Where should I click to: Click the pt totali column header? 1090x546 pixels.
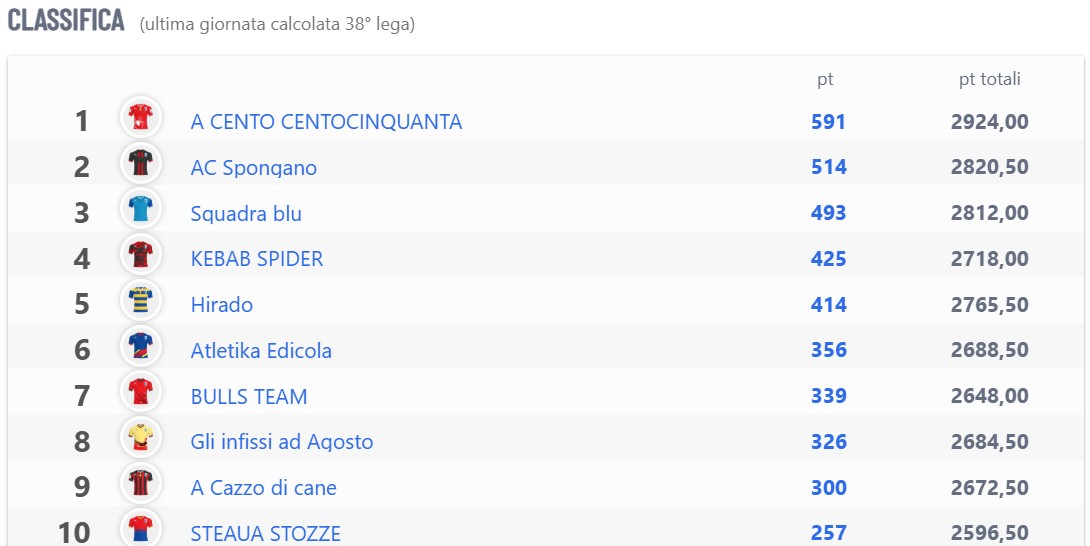990,79
